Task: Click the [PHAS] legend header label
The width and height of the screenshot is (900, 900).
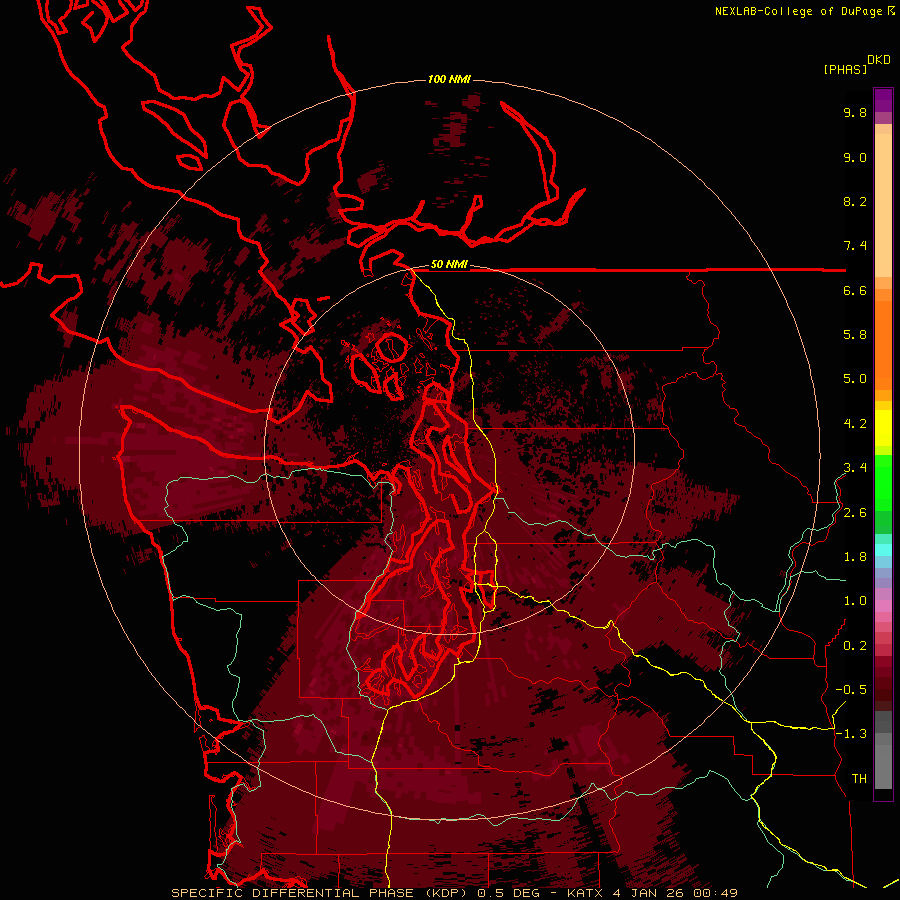Action: click(845, 69)
